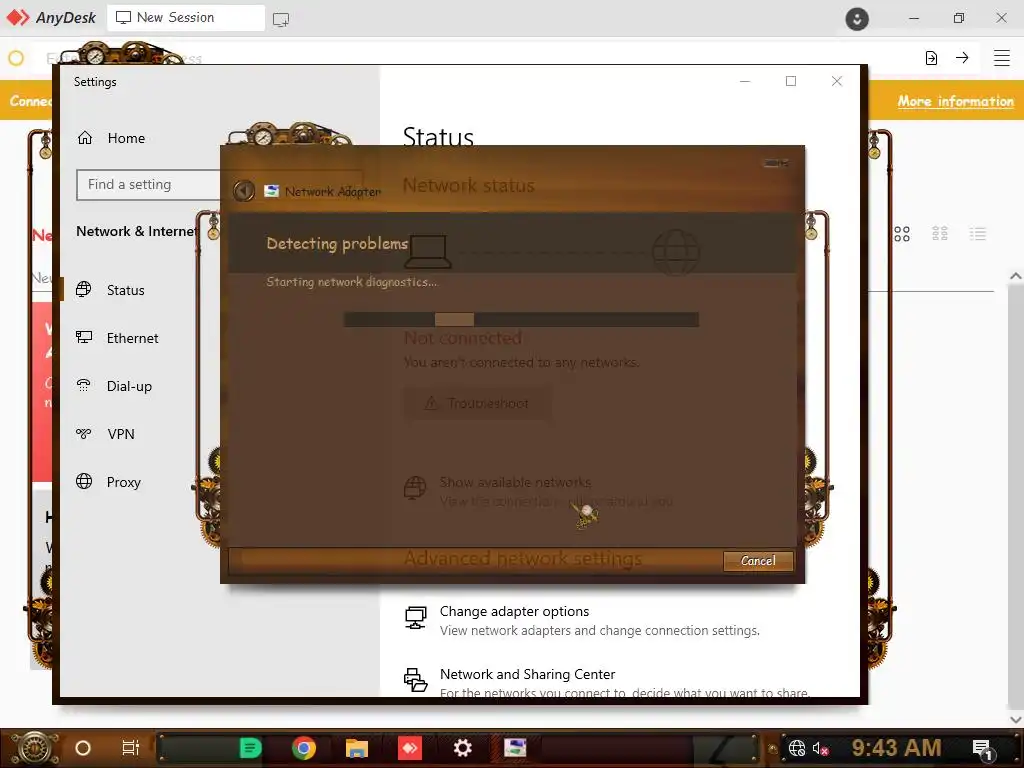Open Google Chrome from the taskbar
This screenshot has width=1024, height=768.
coord(304,748)
